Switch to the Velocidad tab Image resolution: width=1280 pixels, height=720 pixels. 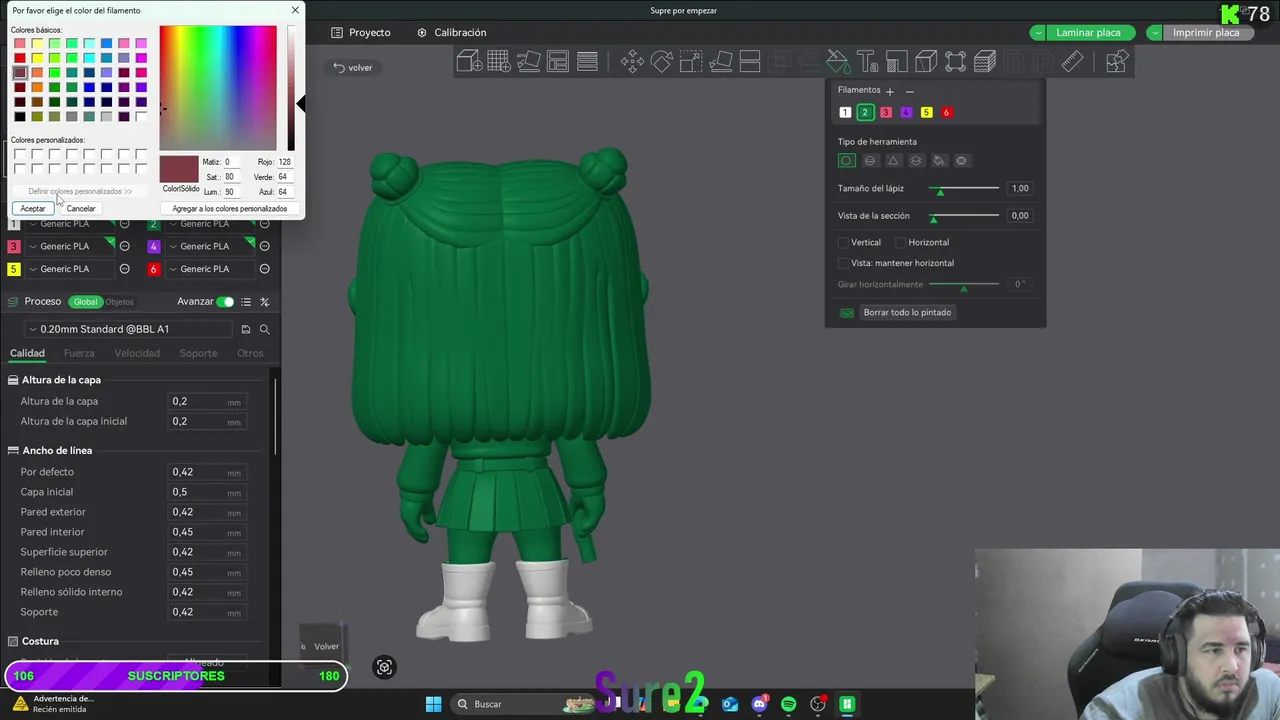(x=137, y=353)
